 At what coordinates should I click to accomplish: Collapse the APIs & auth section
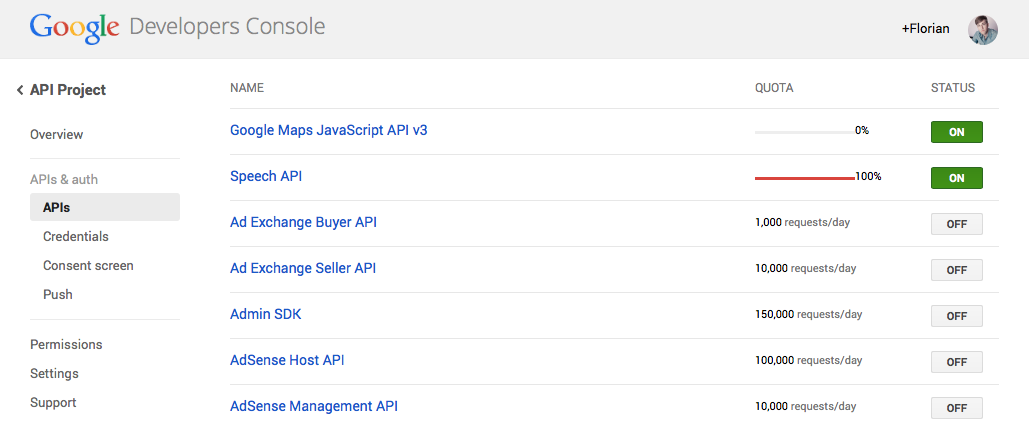point(64,179)
